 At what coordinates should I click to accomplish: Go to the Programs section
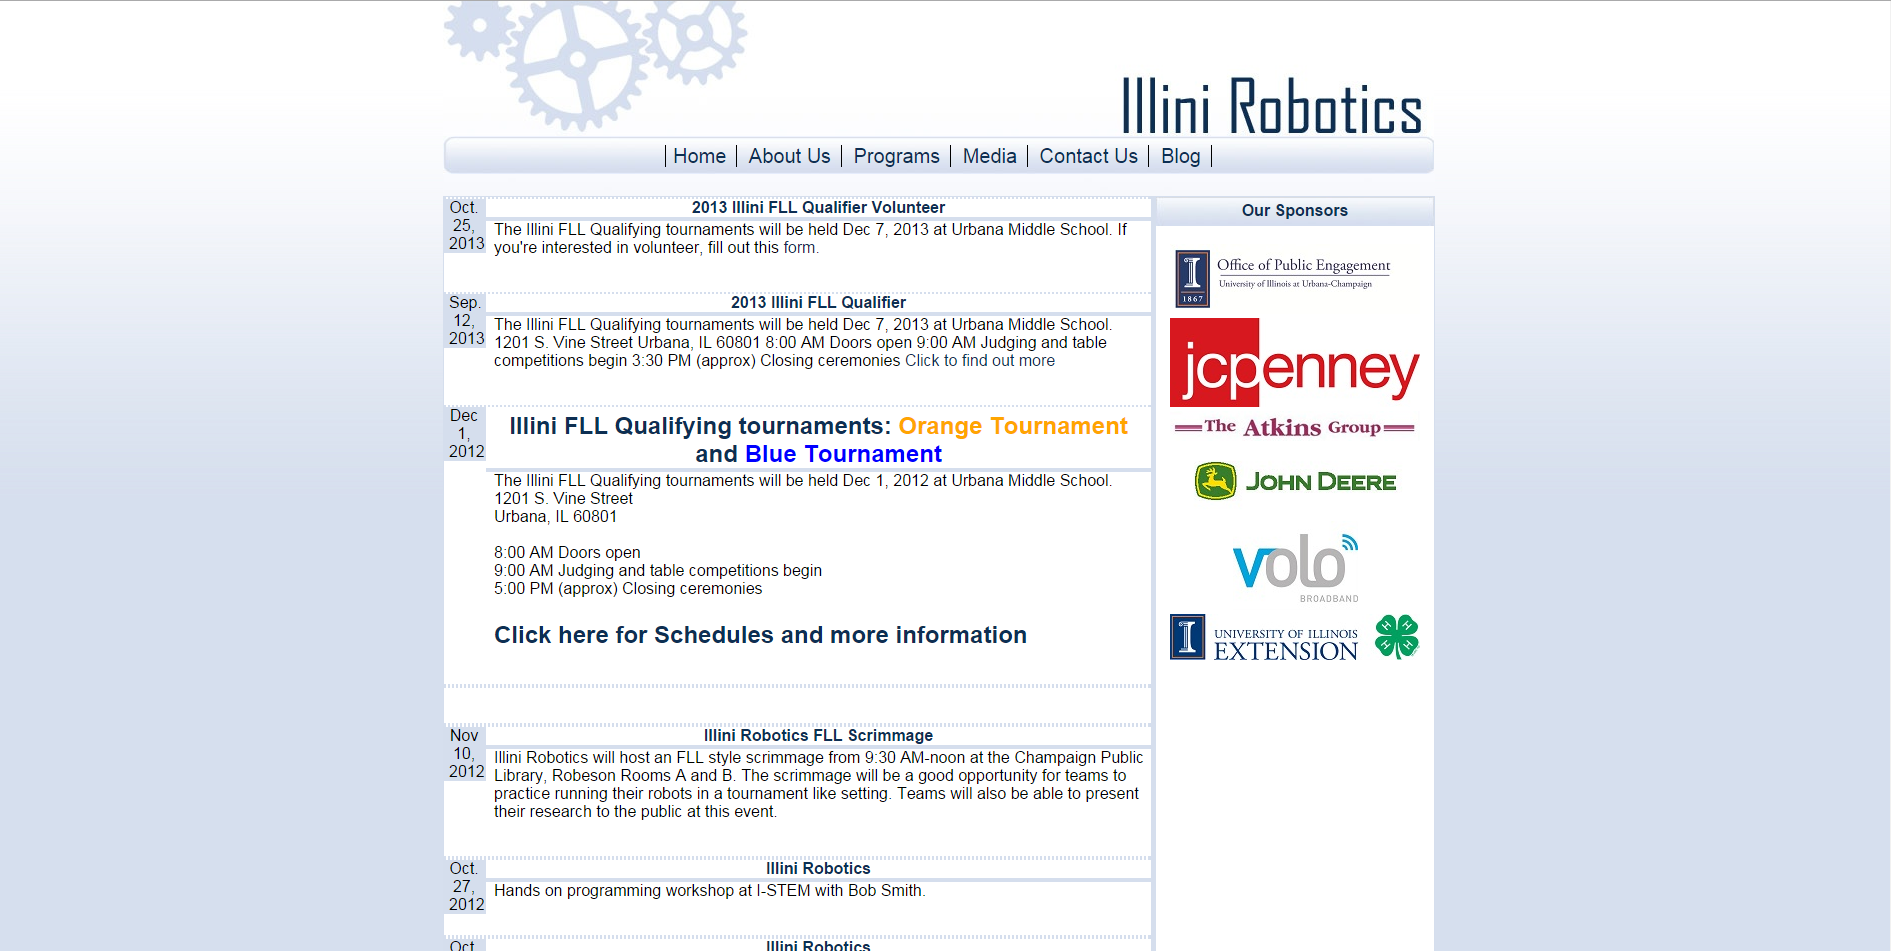(896, 156)
